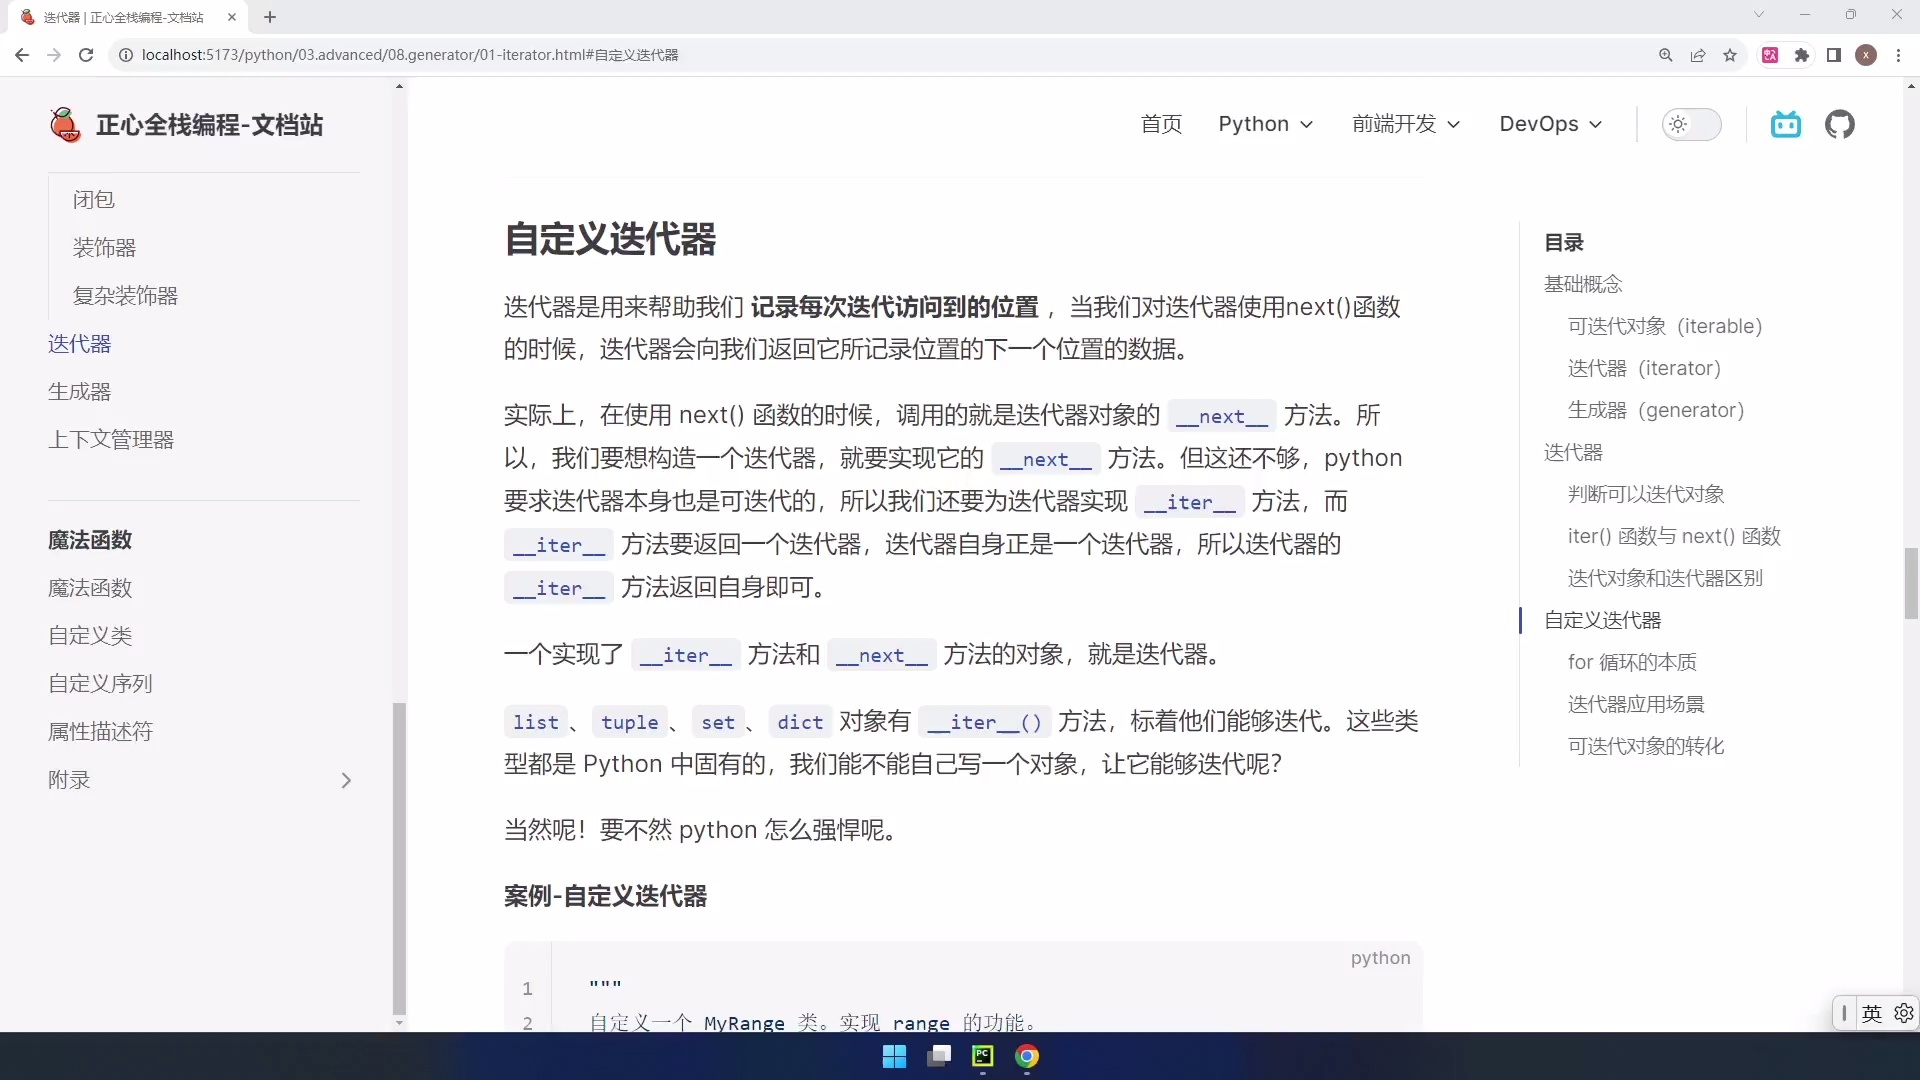This screenshot has width=1920, height=1080.
Task: Open the GitHub icon link
Action: 1839,124
